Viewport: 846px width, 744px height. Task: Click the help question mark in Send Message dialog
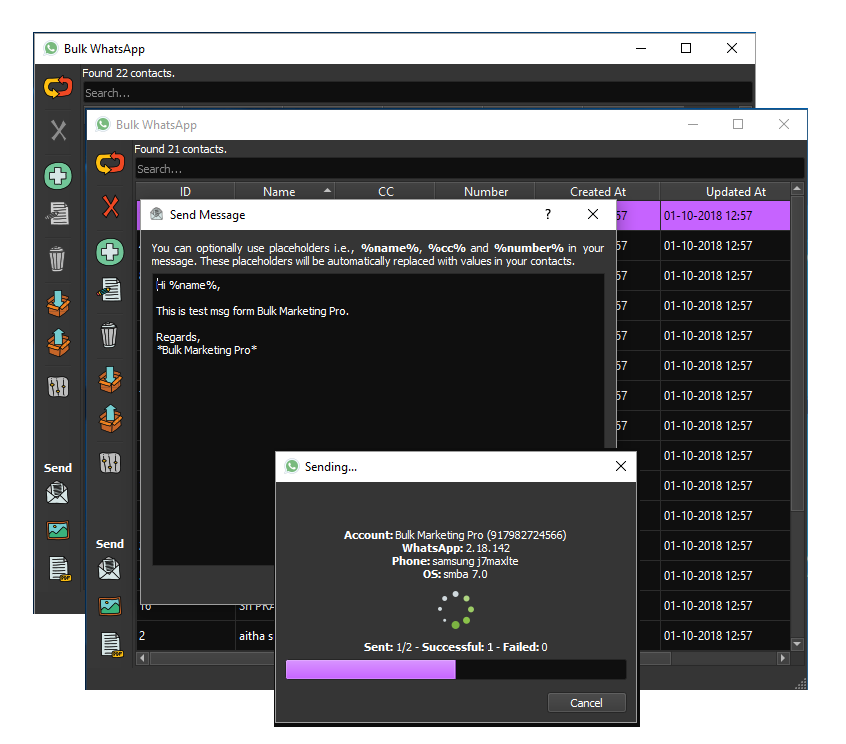point(547,214)
